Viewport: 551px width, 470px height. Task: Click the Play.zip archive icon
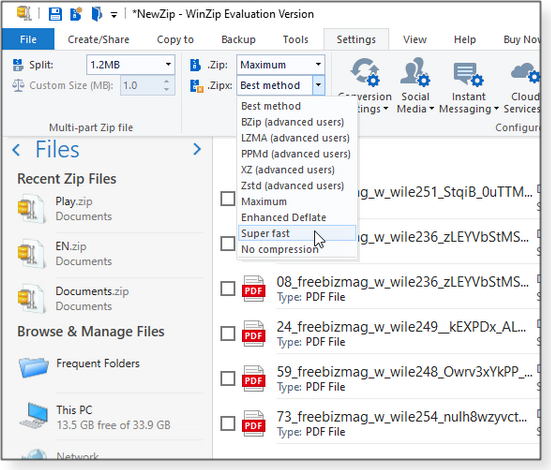[31, 209]
